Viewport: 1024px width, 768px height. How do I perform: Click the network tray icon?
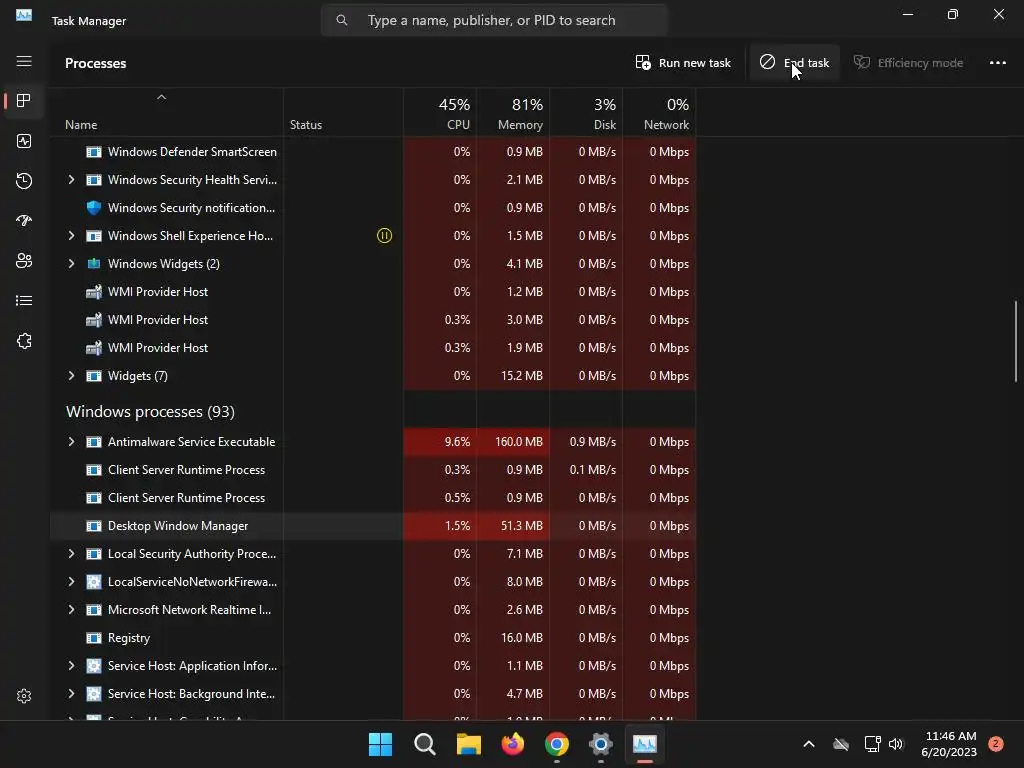(872, 744)
